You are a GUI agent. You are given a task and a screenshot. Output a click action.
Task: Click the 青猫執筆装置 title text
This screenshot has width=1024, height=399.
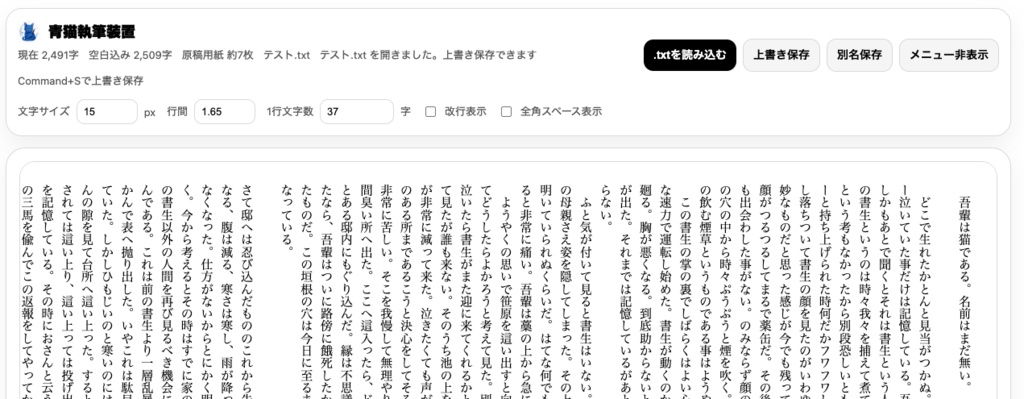tap(91, 31)
